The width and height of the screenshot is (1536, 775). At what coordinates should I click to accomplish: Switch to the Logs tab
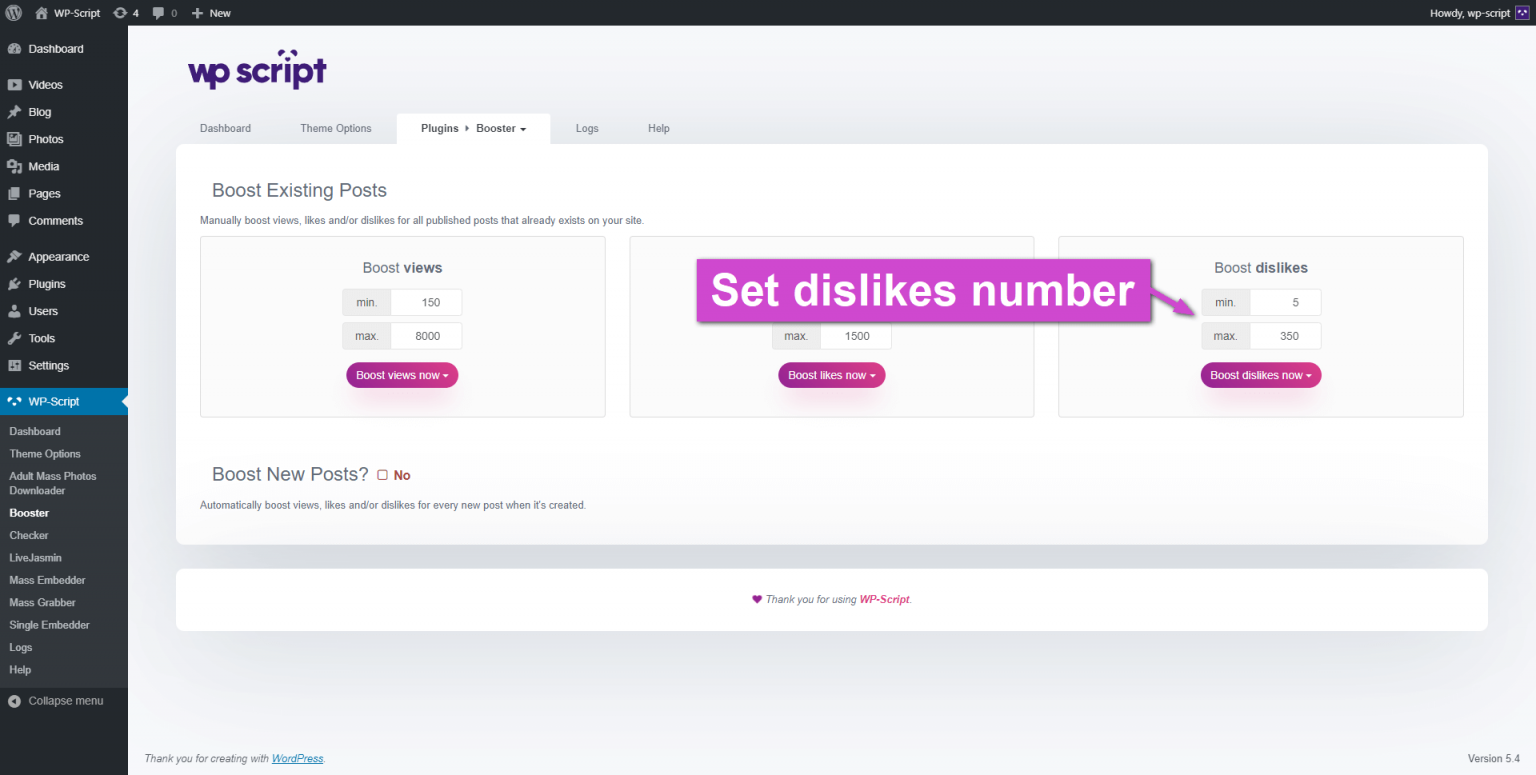click(x=587, y=128)
